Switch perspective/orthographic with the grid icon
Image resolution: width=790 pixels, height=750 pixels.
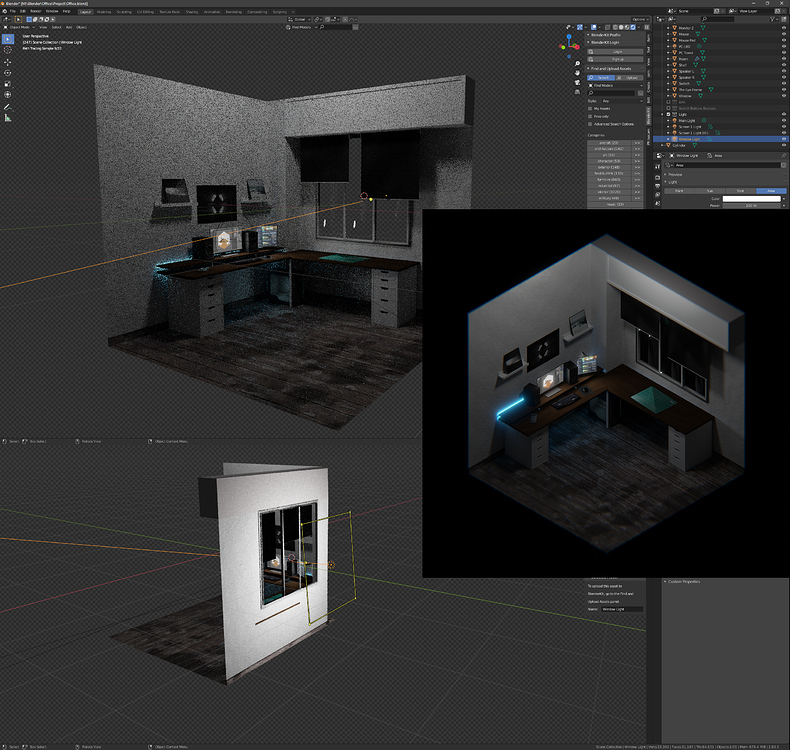click(x=577, y=92)
